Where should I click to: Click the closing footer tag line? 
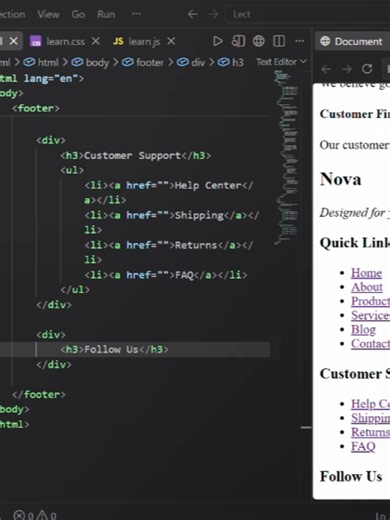(x=39, y=394)
